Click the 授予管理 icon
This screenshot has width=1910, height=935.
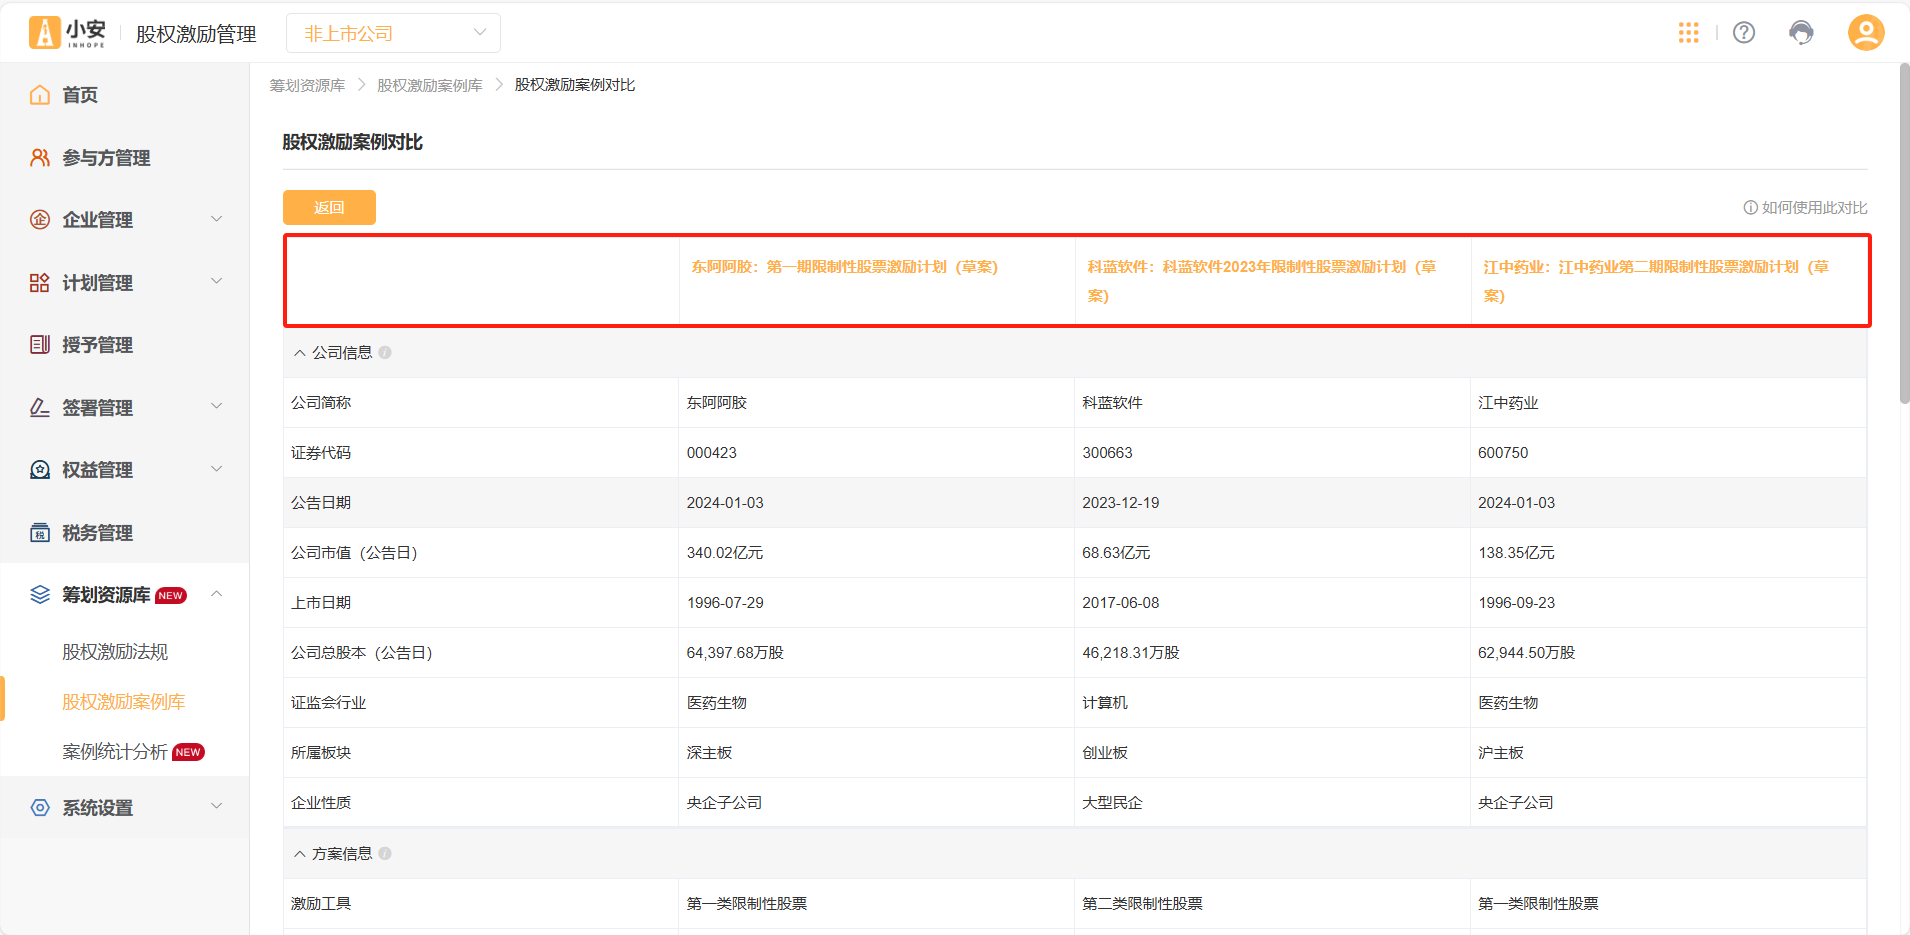tap(40, 345)
